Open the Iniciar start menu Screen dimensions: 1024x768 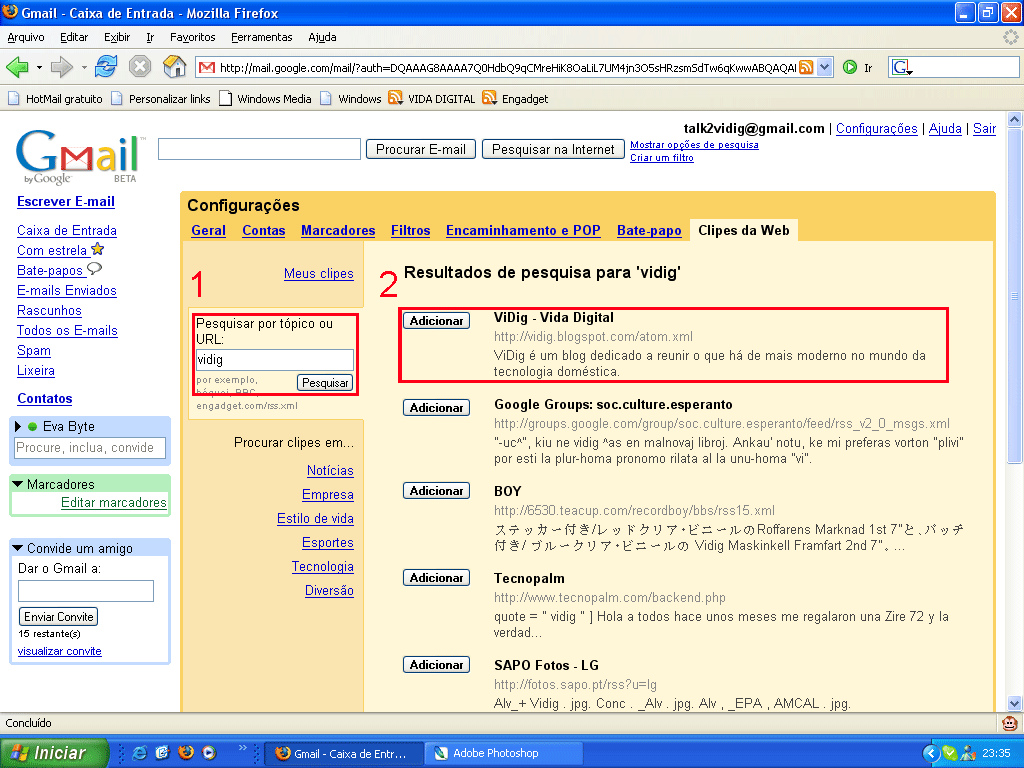(54, 753)
